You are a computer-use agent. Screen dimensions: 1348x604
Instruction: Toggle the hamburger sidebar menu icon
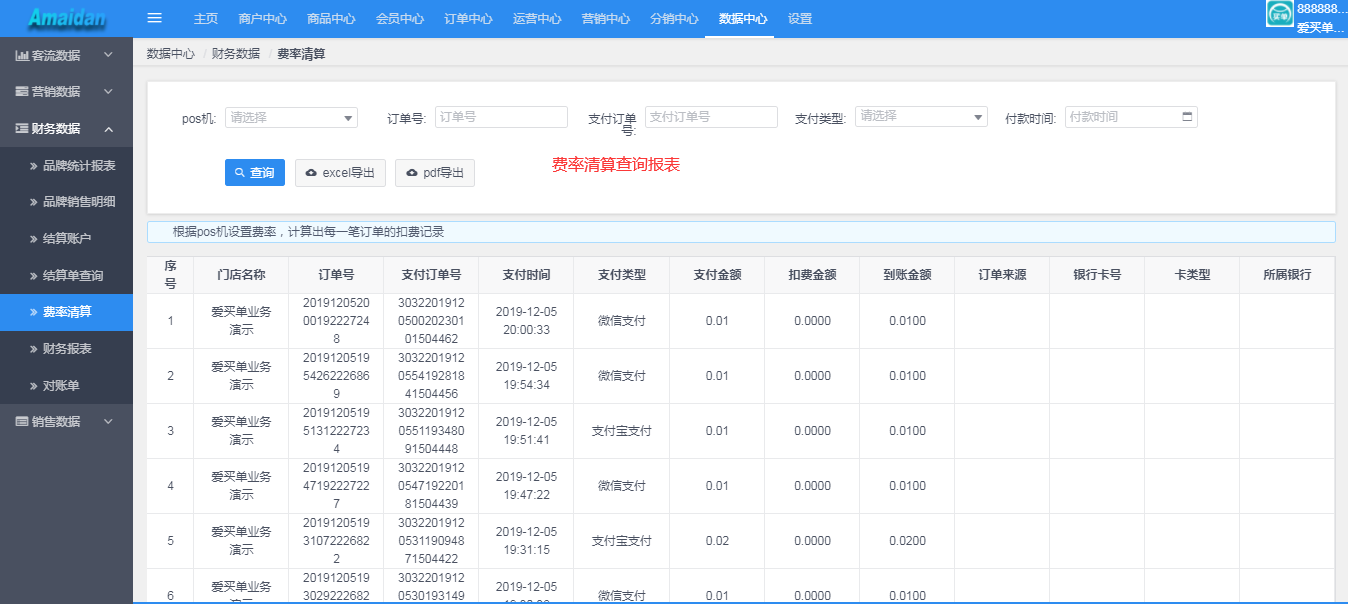click(154, 18)
